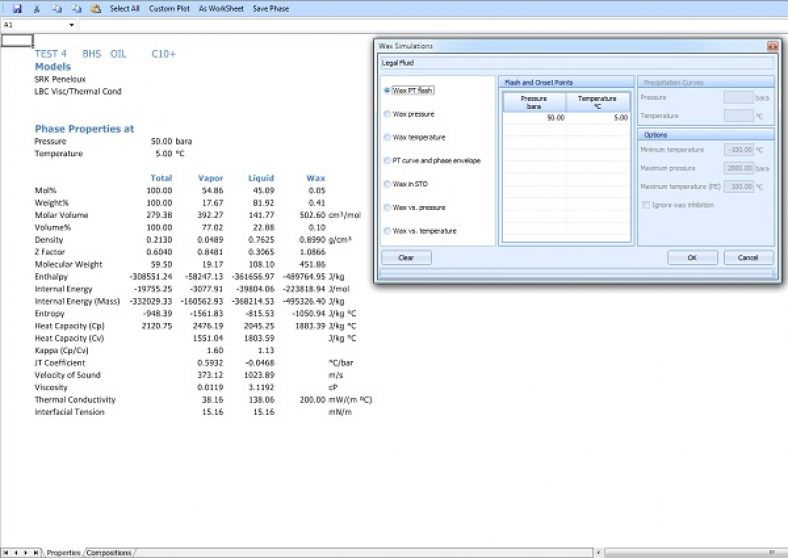
Task: Select PT curve and phase envelope option
Action: [x=387, y=160]
